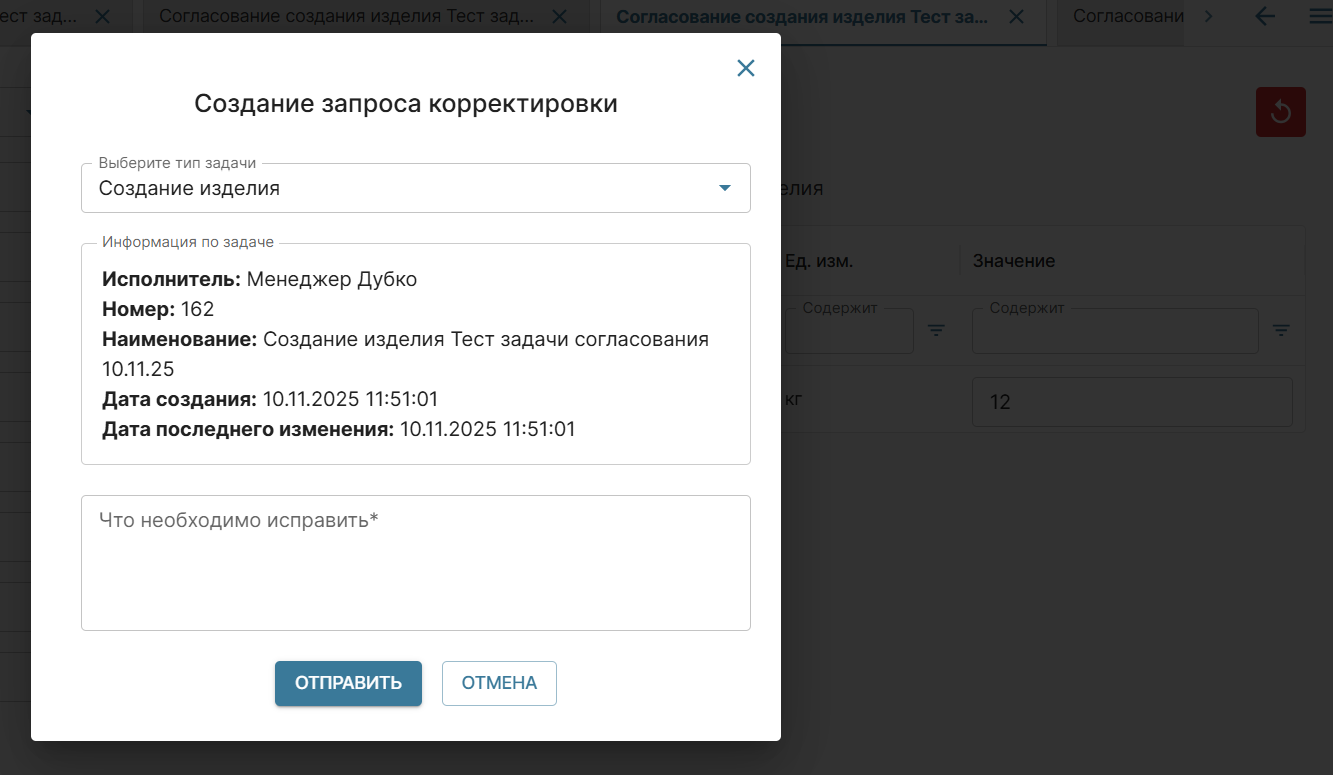Click the back arrow in the tab bar

tap(1265, 17)
